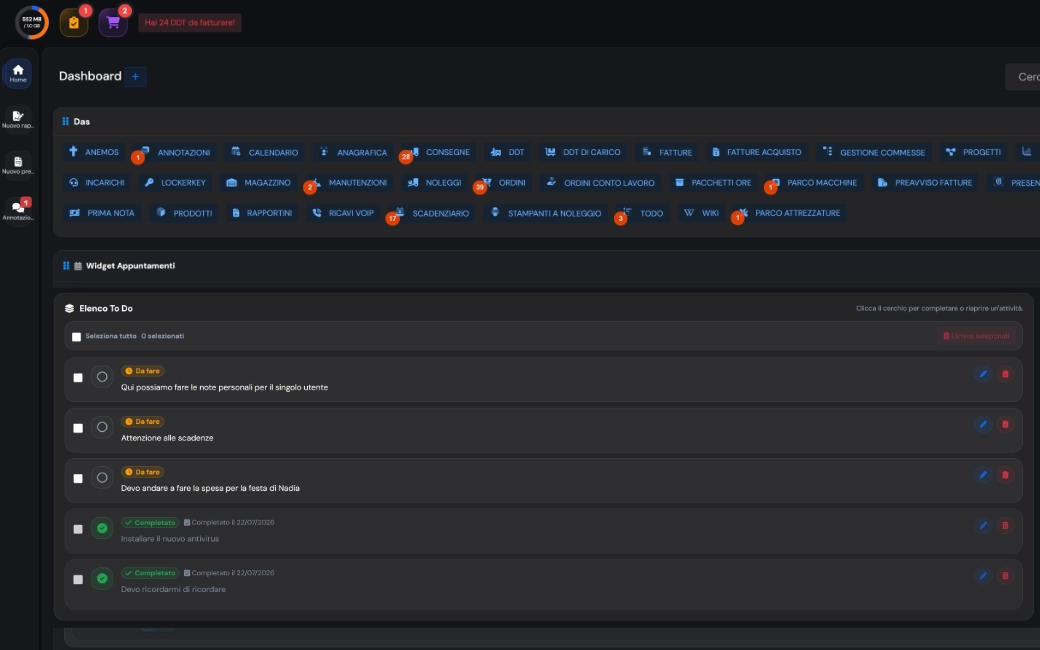The width and height of the screenshot is (1040, 650).
Task: Click the Elimina selezionati button
Action: (976, 336)
